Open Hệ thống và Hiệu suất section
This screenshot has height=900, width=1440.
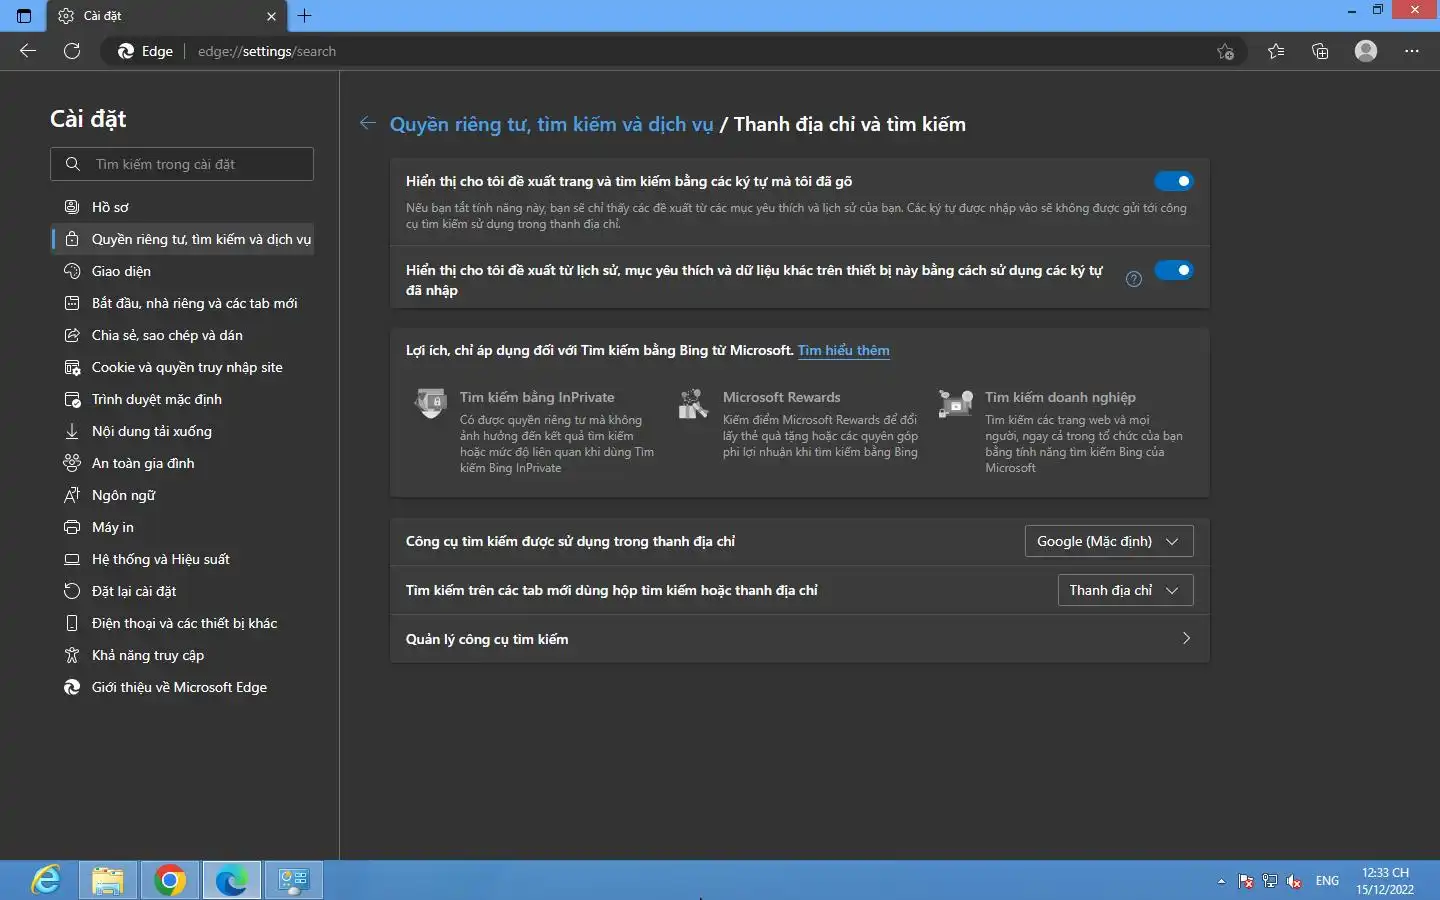[182, 559]
